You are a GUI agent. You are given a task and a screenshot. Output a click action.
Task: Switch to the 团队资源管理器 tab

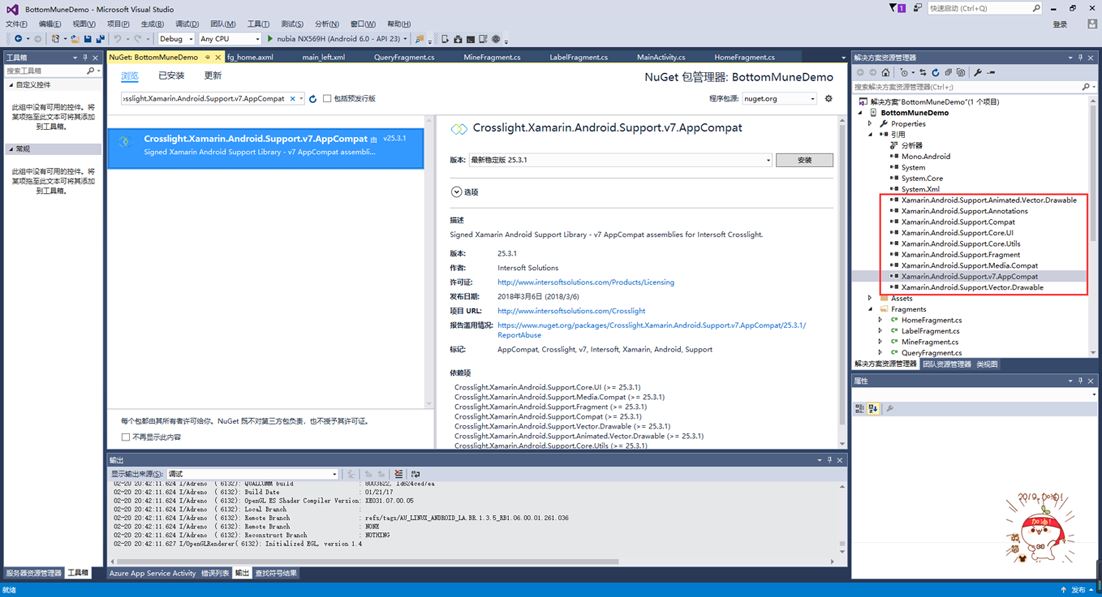tap(946, 364)
